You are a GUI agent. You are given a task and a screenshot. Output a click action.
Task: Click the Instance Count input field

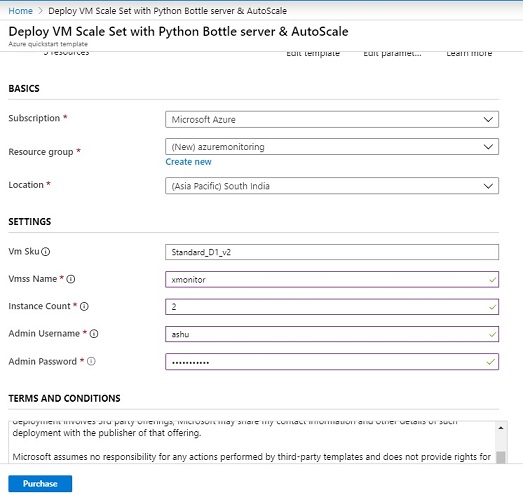pos(332,307)
